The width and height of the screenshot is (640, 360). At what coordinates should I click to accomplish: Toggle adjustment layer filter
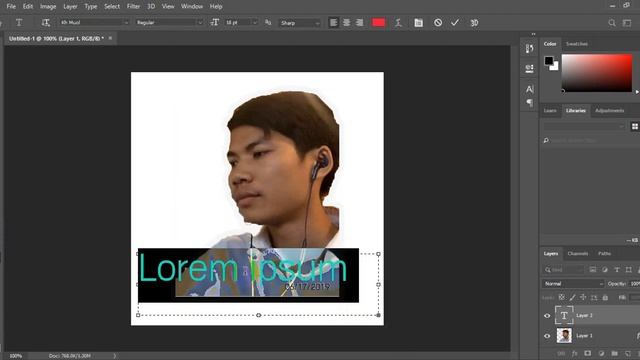(605, 270)
